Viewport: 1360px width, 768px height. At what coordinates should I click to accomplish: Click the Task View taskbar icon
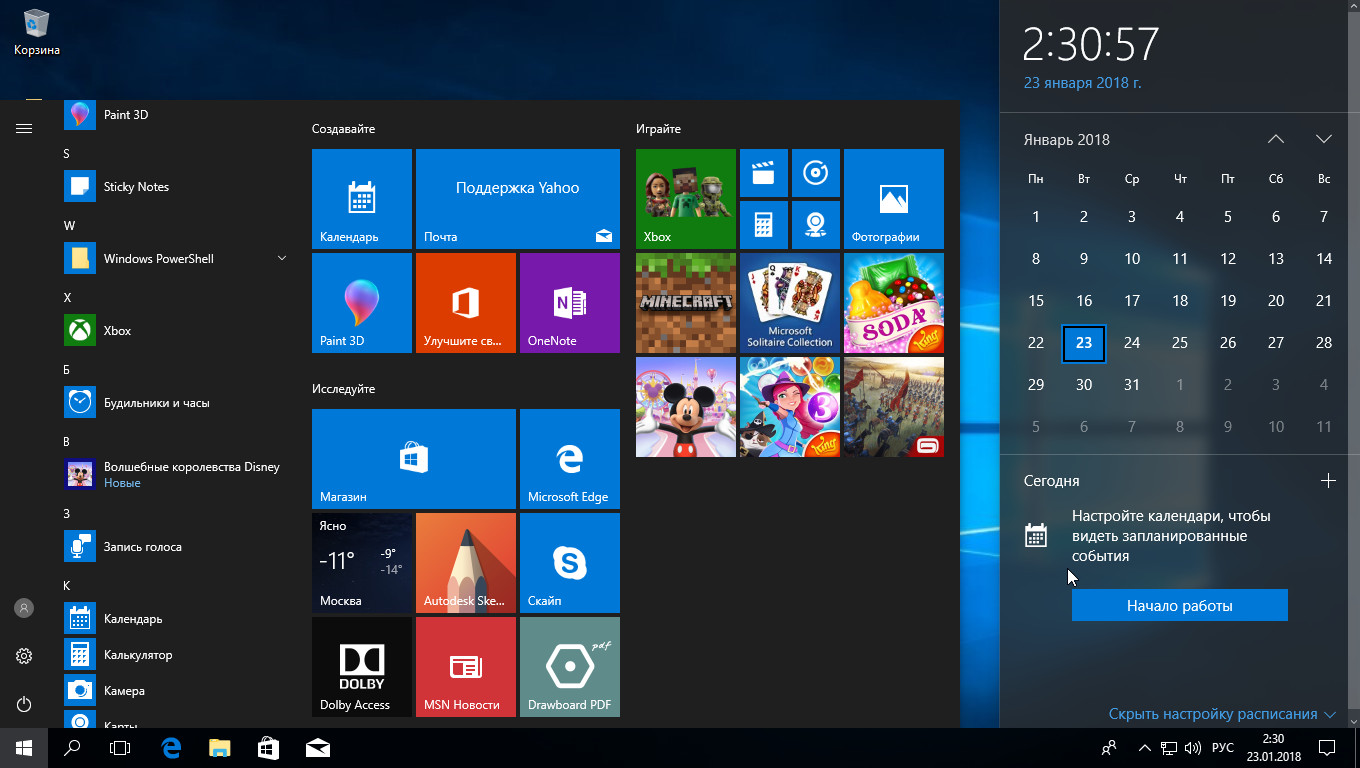[x=120, y=747]
